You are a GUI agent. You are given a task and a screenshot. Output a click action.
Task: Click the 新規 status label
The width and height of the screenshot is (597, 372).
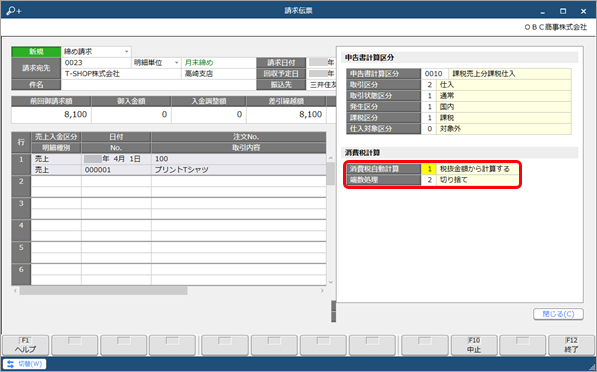pyautogui.click(x=36, y=51)
